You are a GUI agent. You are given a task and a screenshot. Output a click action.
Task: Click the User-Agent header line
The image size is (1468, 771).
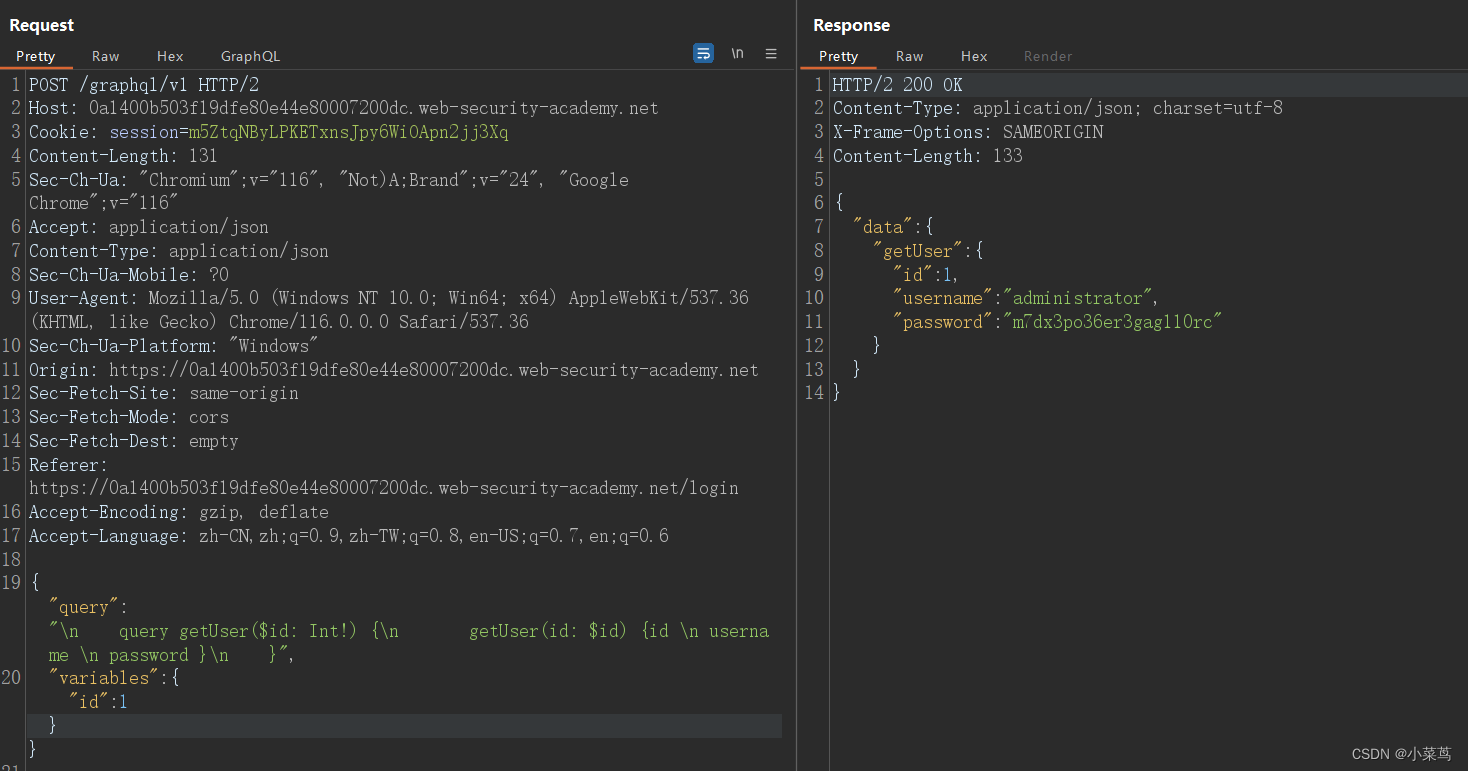click(389, 309)
